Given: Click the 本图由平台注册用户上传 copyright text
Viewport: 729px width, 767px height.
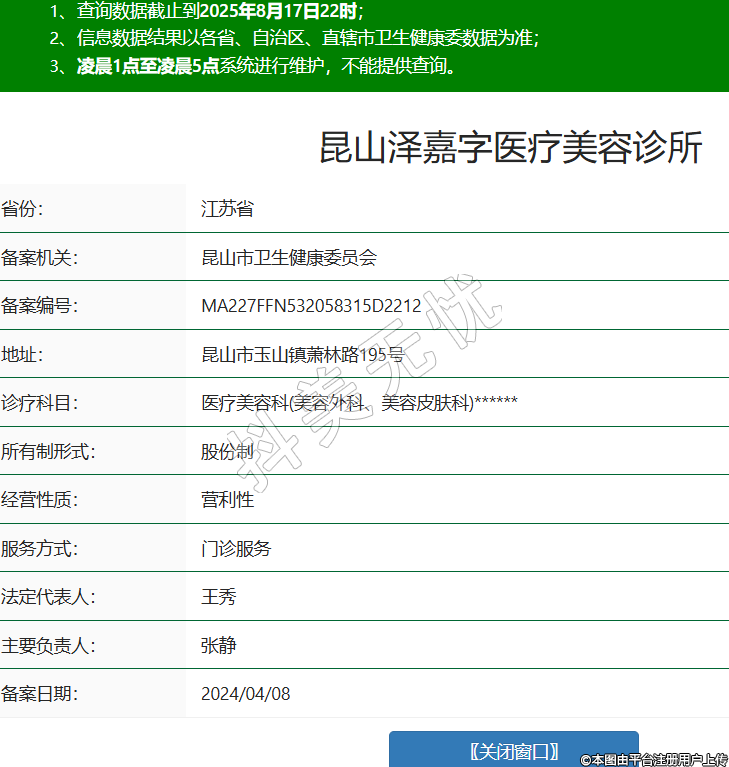Looking at the screenshot, I should point(653,759).
